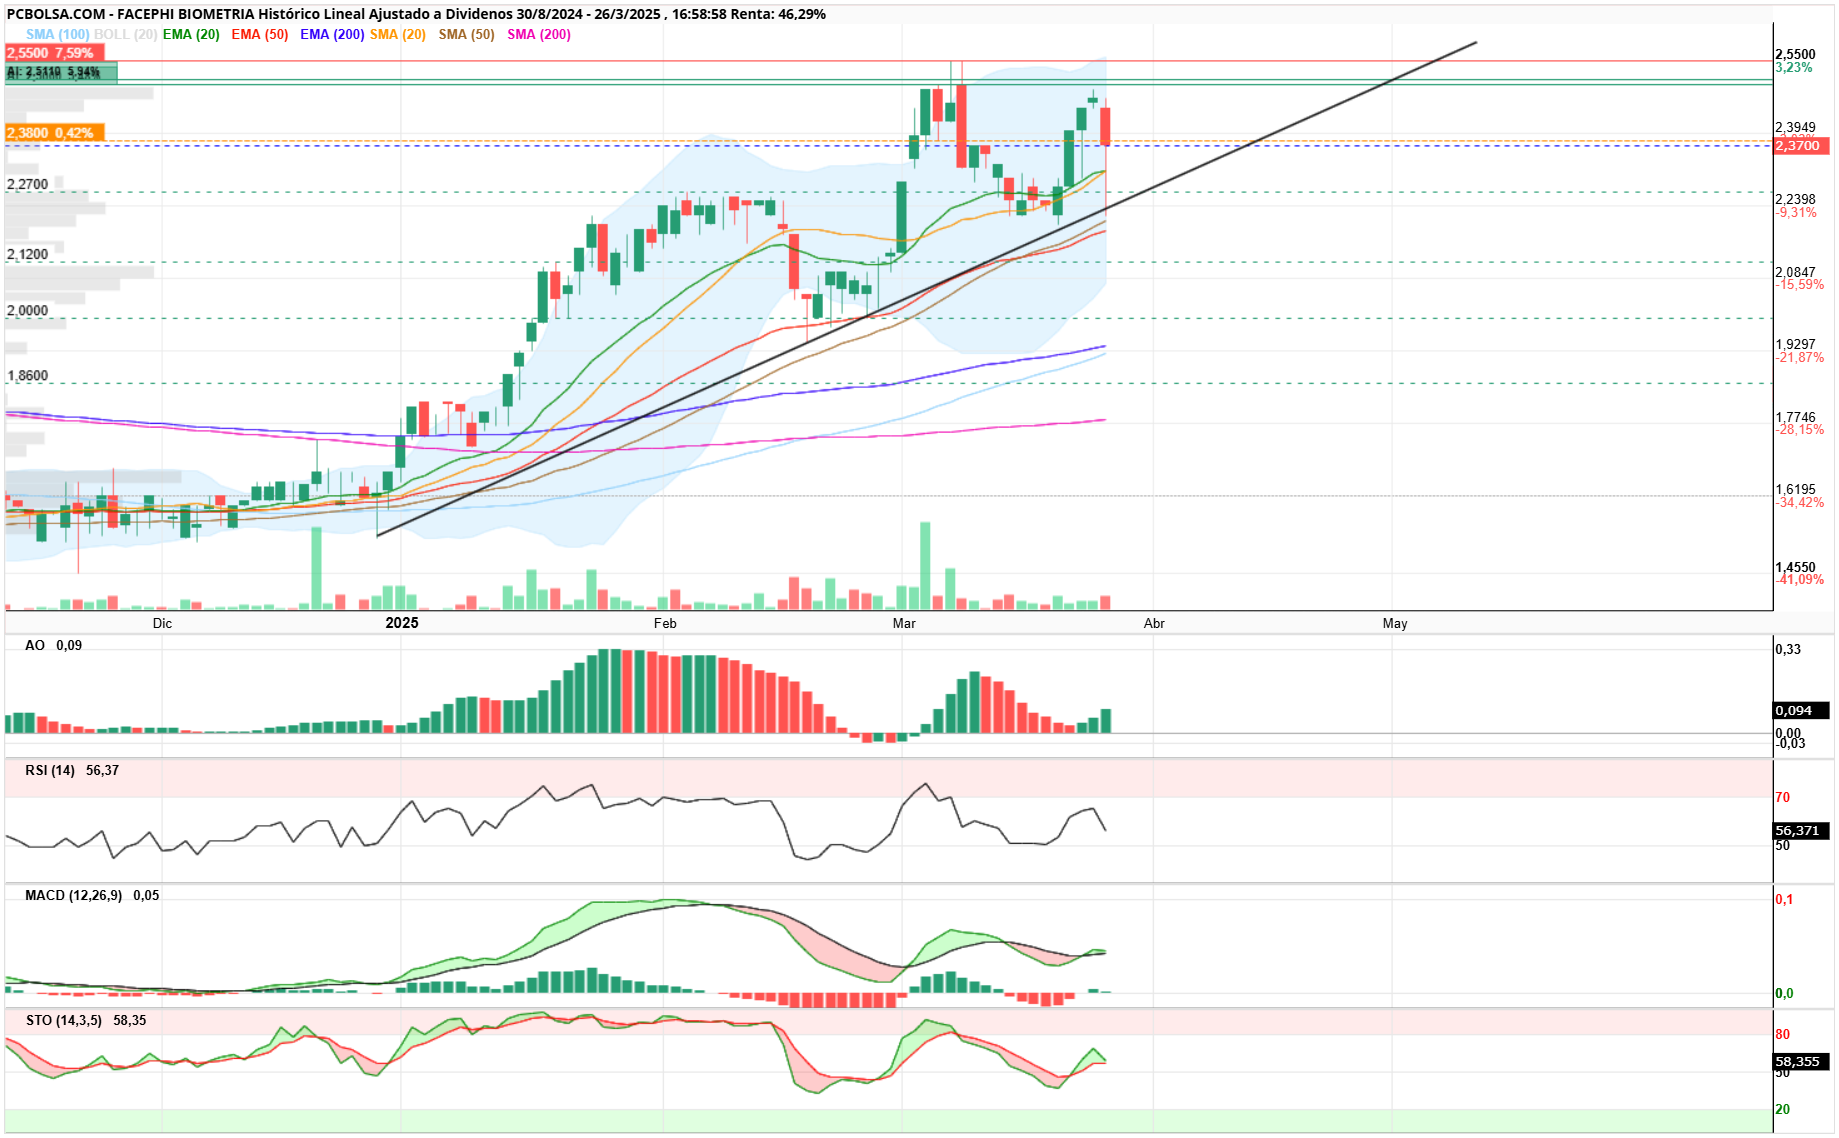This screenshot has height=1138, width=1839.
Task: Select the green 0,0 MACD scale value
Action: (1785, 994)
